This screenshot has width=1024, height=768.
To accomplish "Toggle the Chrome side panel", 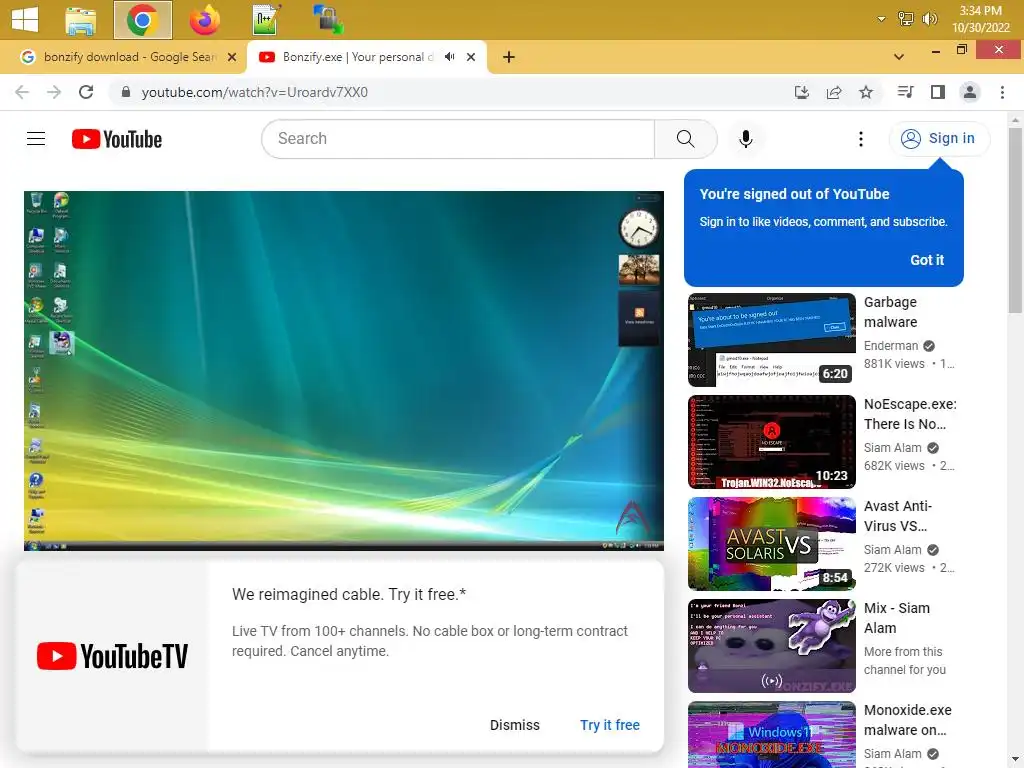I will click(938, 92).
